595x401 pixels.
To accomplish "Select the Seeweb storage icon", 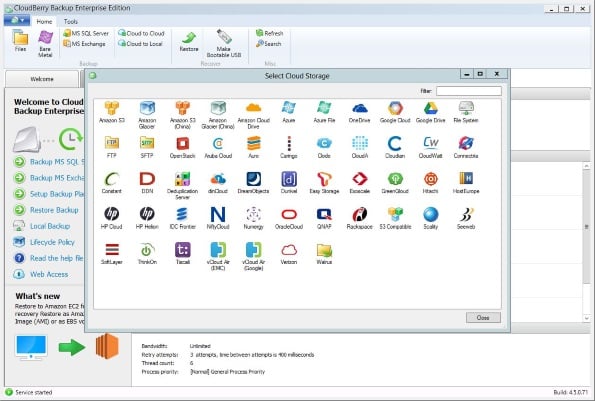I will coord(466,218).
